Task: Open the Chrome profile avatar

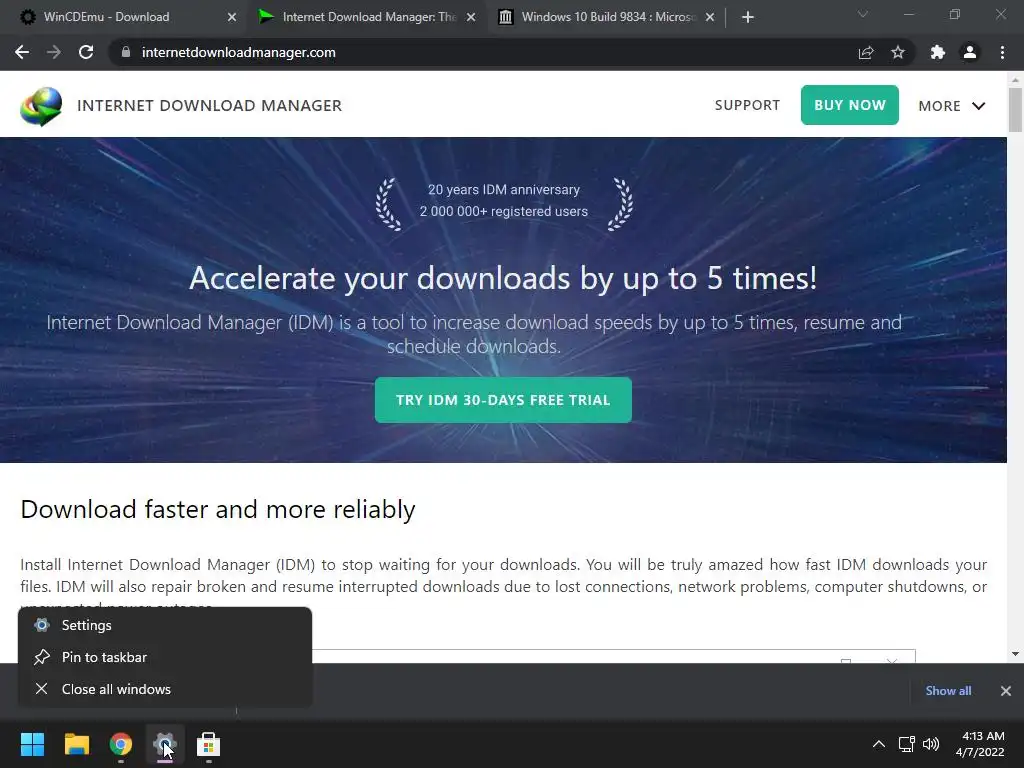Action: 970,52
